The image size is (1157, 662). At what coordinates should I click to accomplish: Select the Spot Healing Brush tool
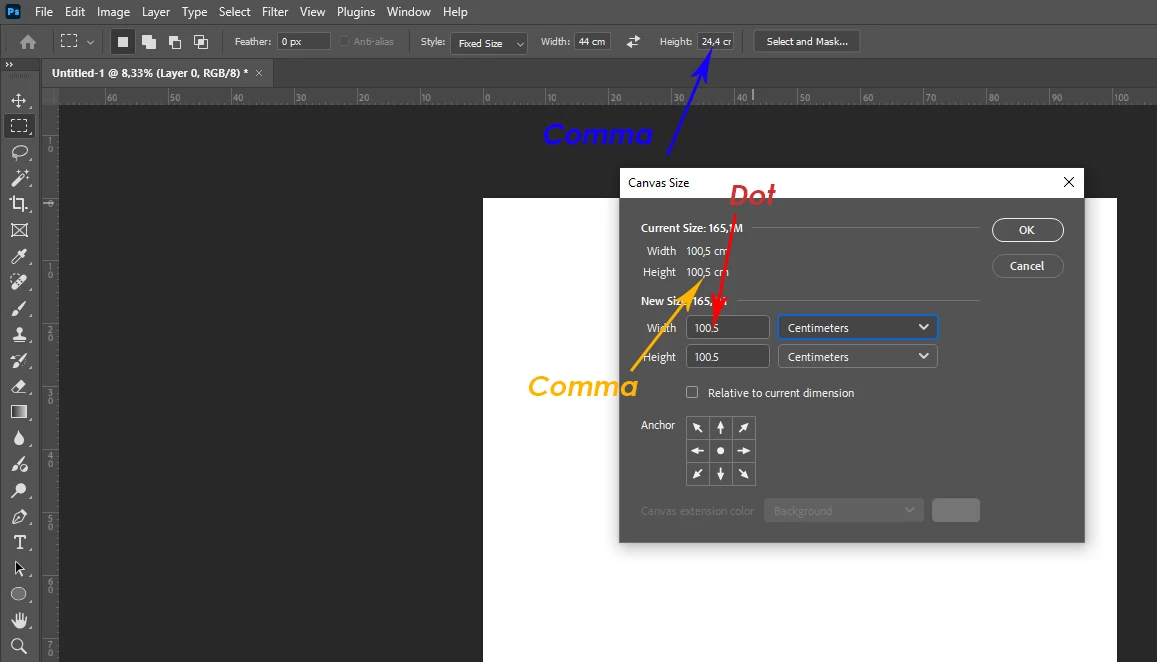pyautogui.click(x=19, y=282)
